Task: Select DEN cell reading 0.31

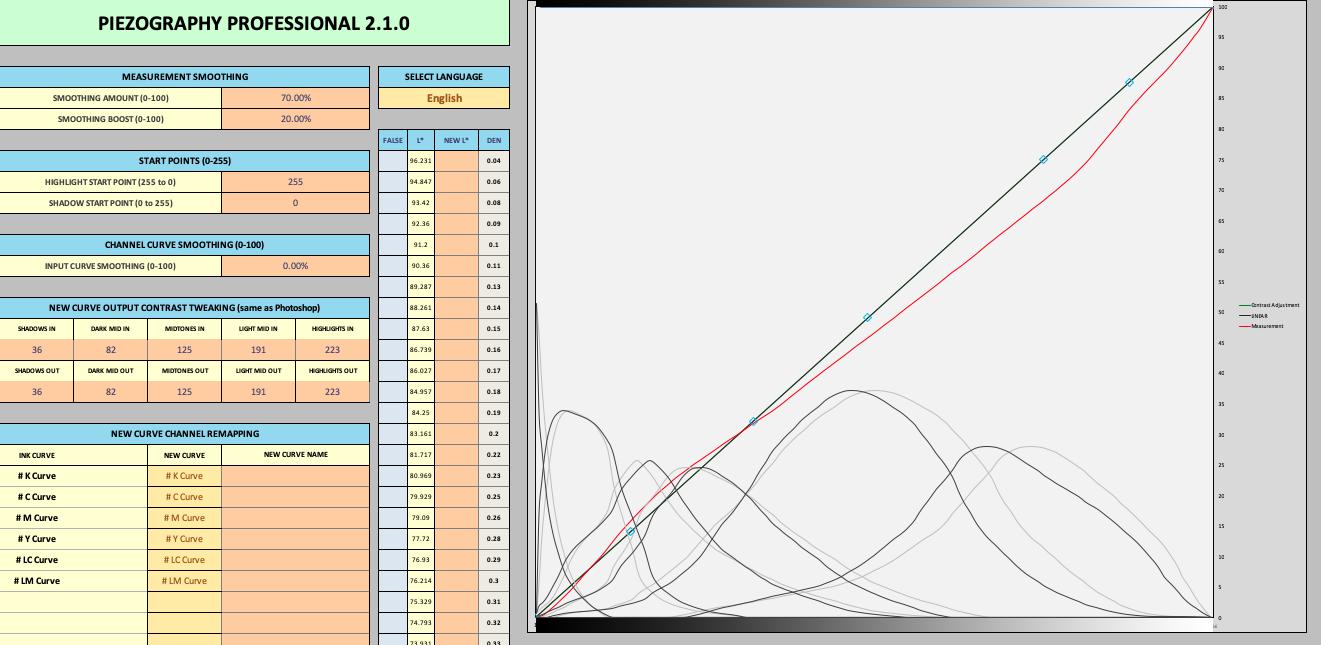Action: pos(494,602)
